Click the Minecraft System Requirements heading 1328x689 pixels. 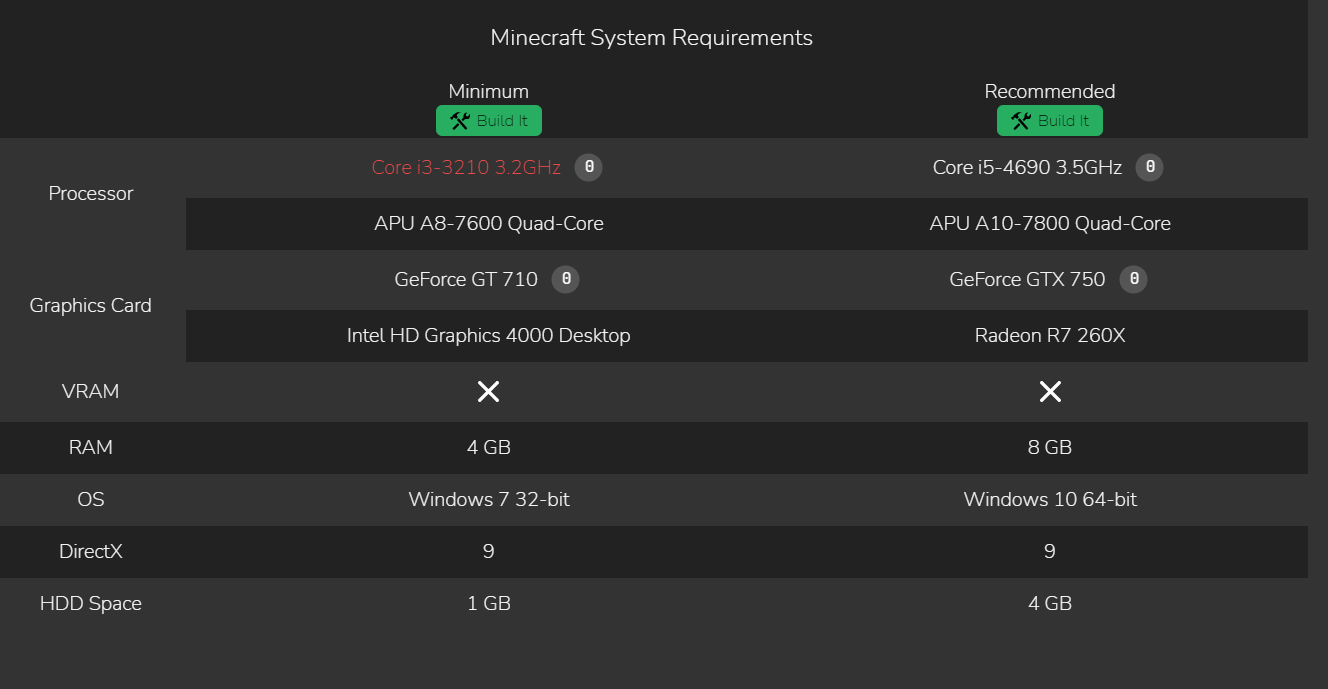click(651, 38)
